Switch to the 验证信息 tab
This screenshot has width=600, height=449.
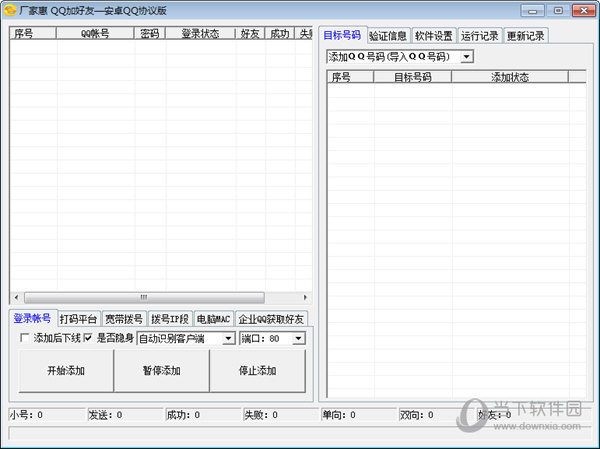click(x=387, y=36)
